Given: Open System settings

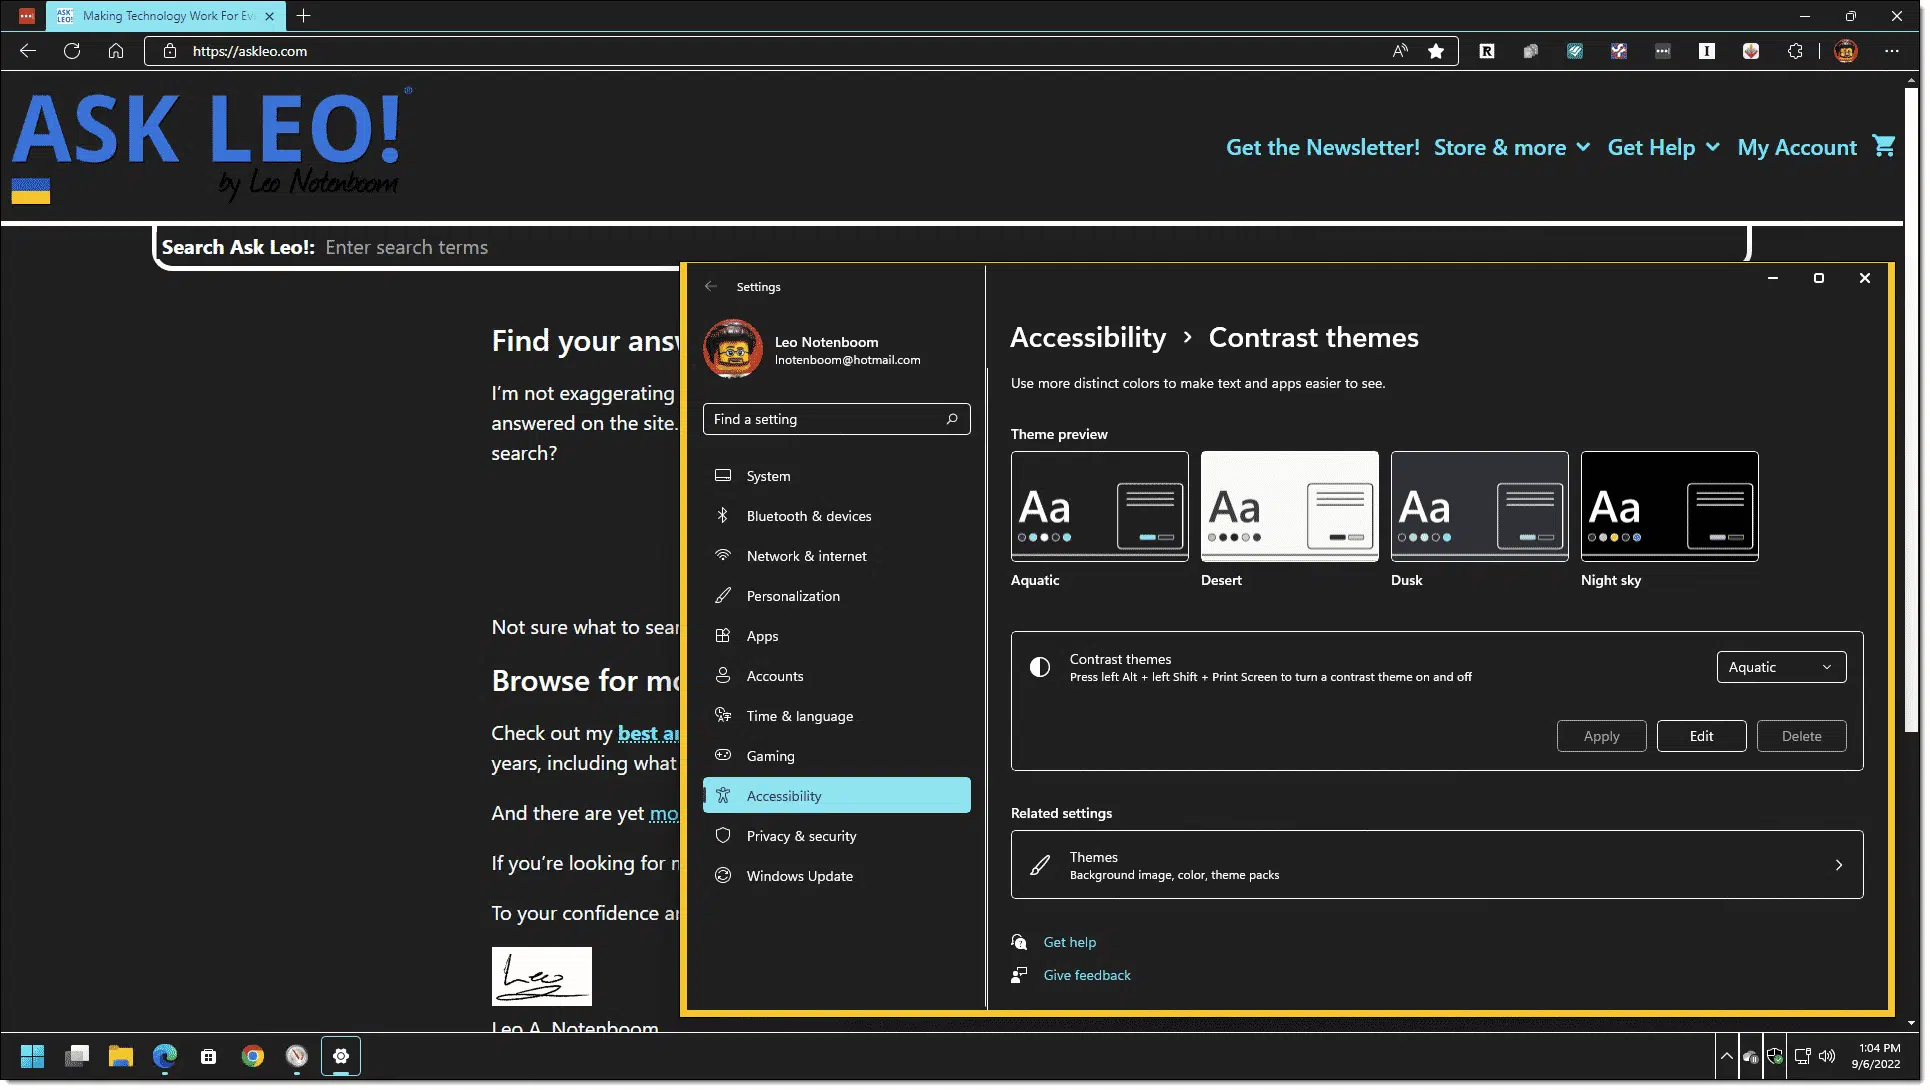Looking at the screenshot, I should click(x=836, y=476).
